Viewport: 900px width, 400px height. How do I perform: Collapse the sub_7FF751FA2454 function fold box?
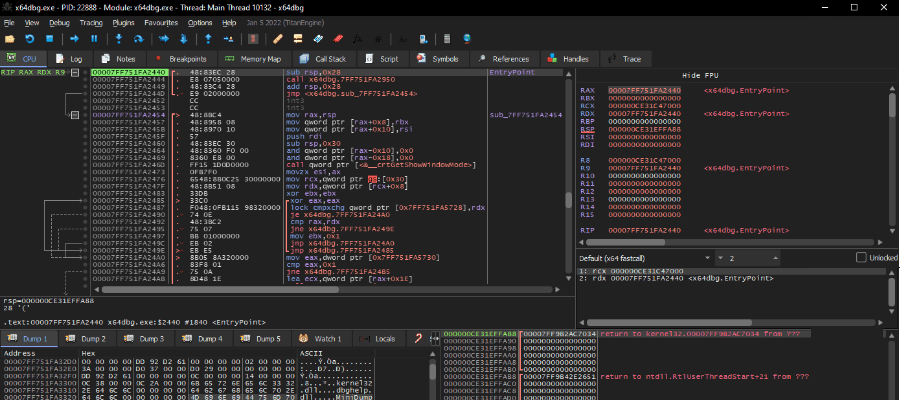pyautogui.click(x=75, y=115)
